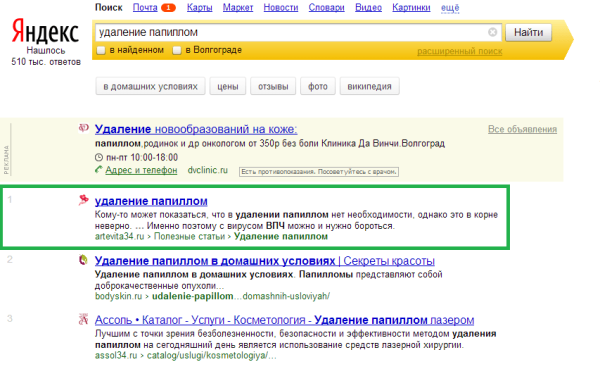Open the Словари tab
Viewport: 600px width, 369px height.
tap(326, 8)
